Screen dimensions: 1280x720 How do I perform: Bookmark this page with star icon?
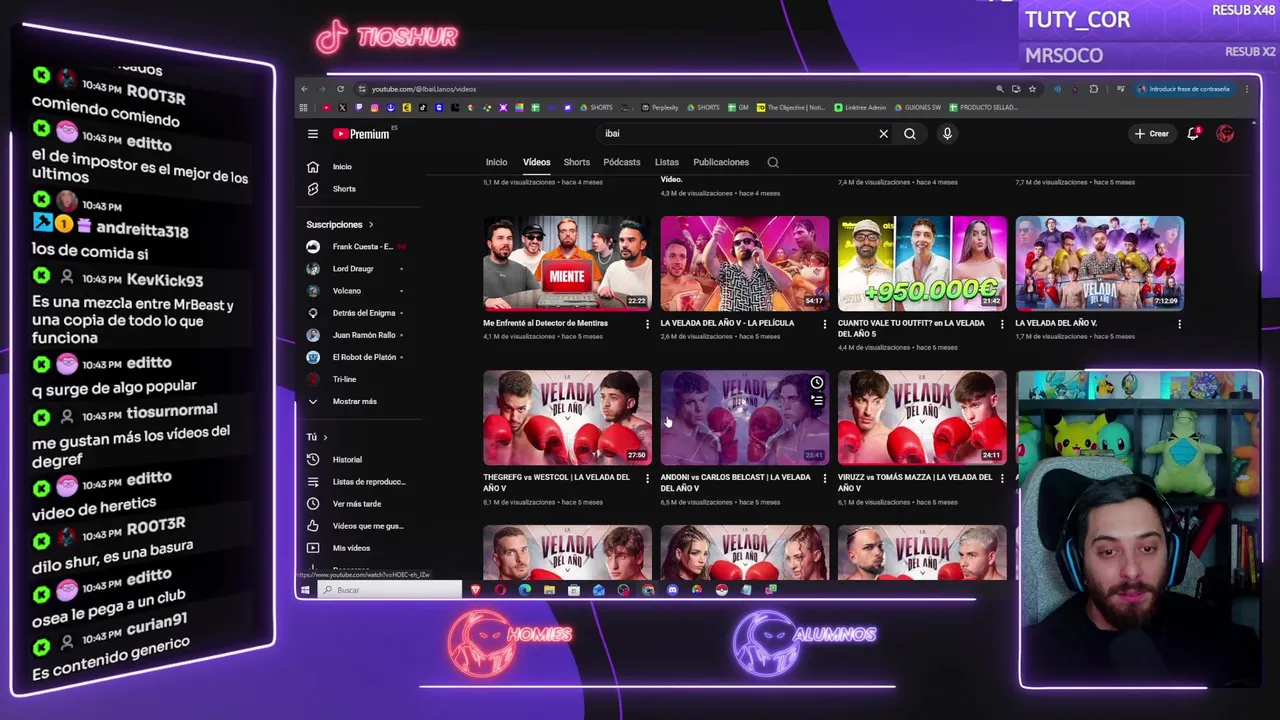coord(1032,89)
